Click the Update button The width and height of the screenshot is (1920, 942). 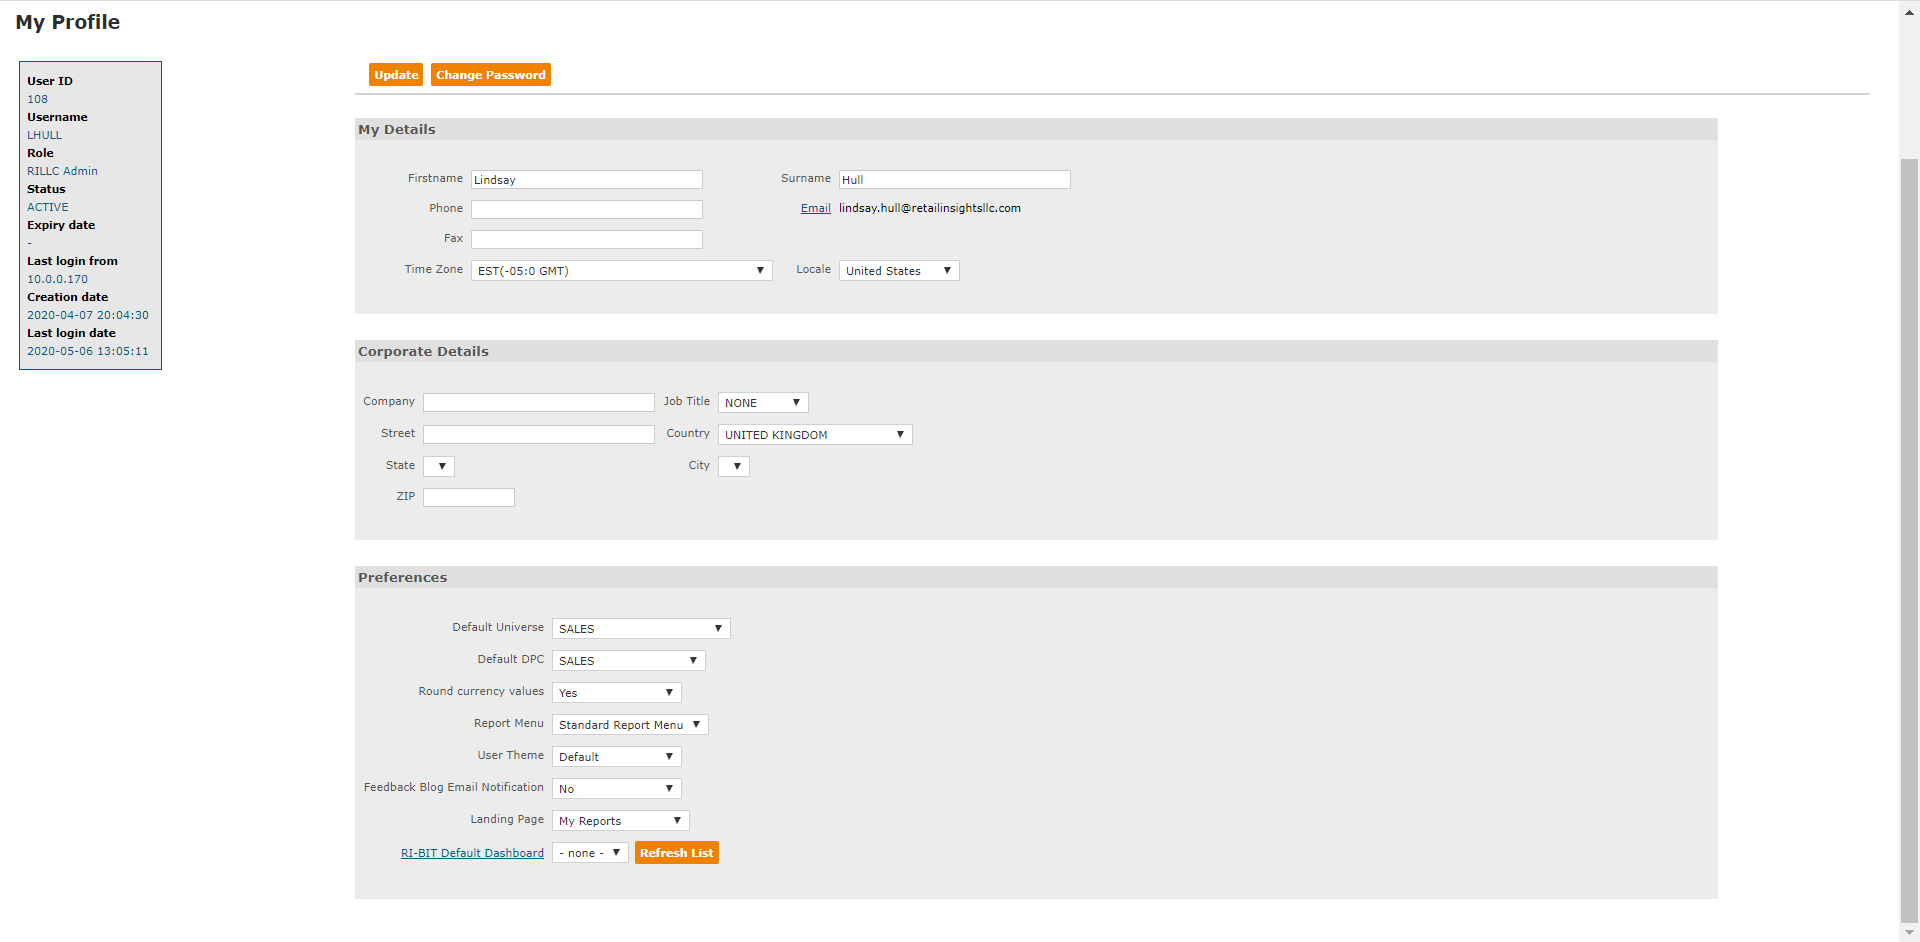(396, 75)
